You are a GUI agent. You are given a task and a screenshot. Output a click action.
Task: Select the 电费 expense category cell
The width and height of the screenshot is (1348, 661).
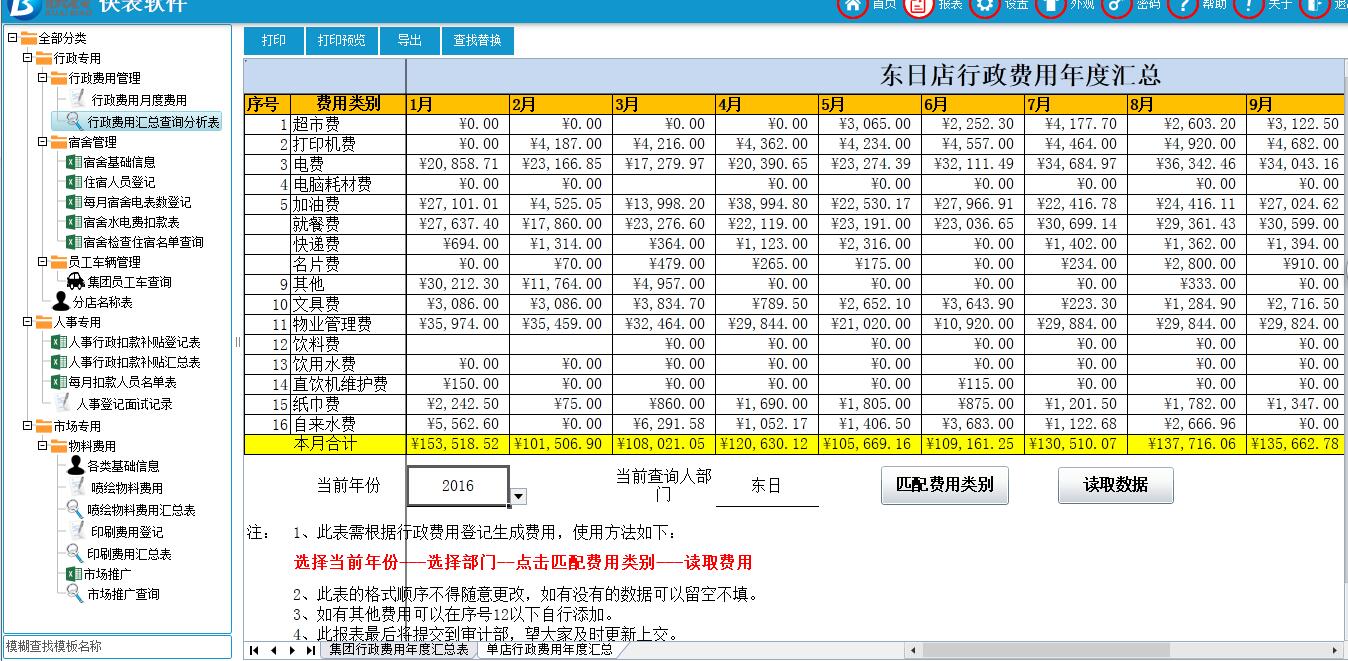[x=347, y=164]
